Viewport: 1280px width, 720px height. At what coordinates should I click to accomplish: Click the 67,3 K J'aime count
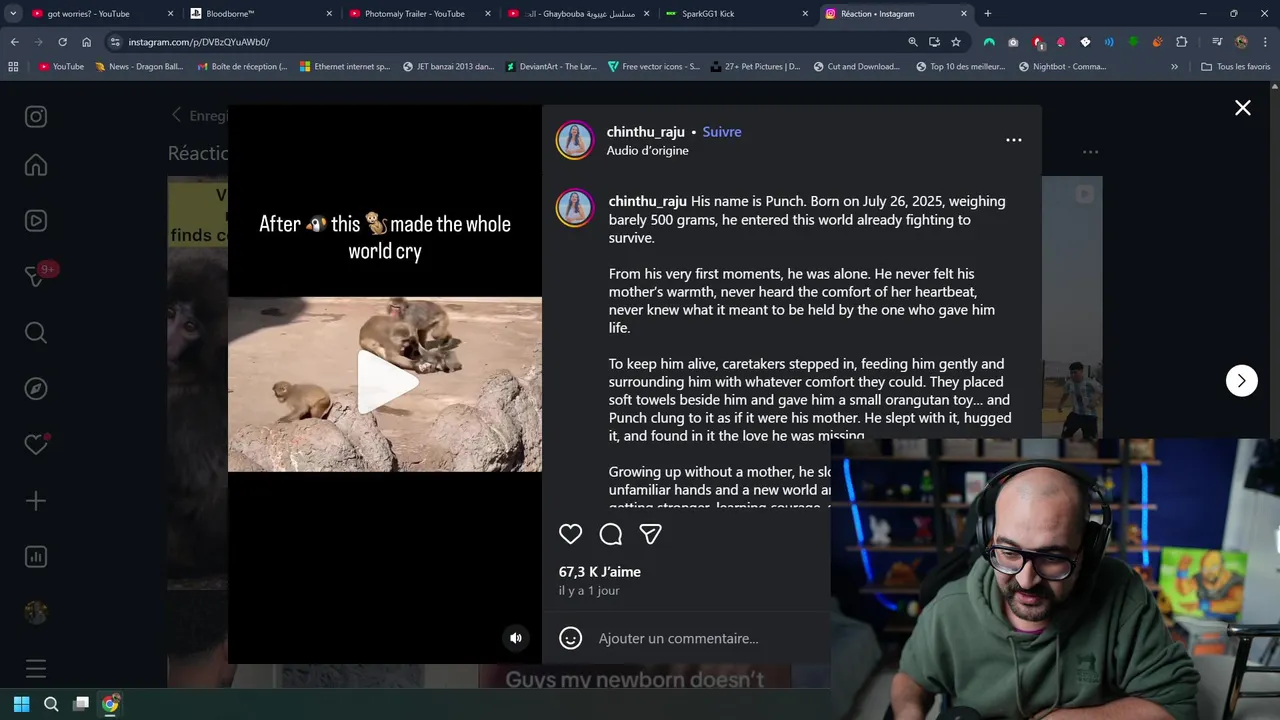599,572
